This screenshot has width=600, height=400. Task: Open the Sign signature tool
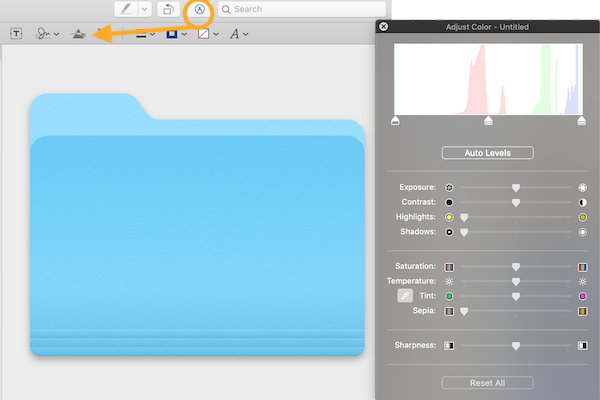pos(43,34)
